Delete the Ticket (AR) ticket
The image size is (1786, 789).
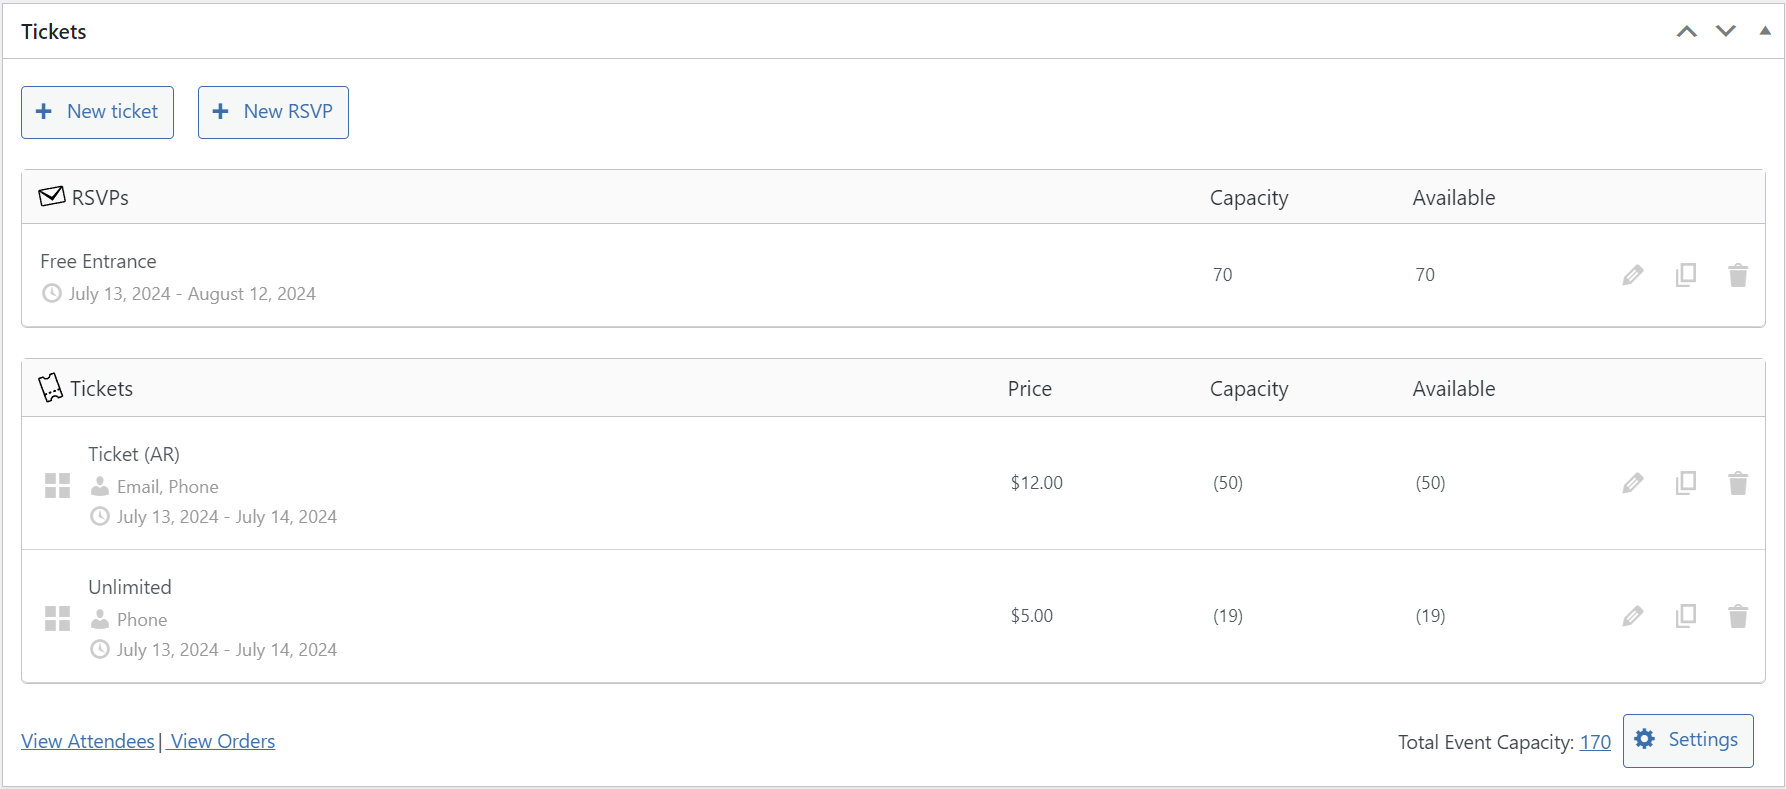coord(1738,483)
